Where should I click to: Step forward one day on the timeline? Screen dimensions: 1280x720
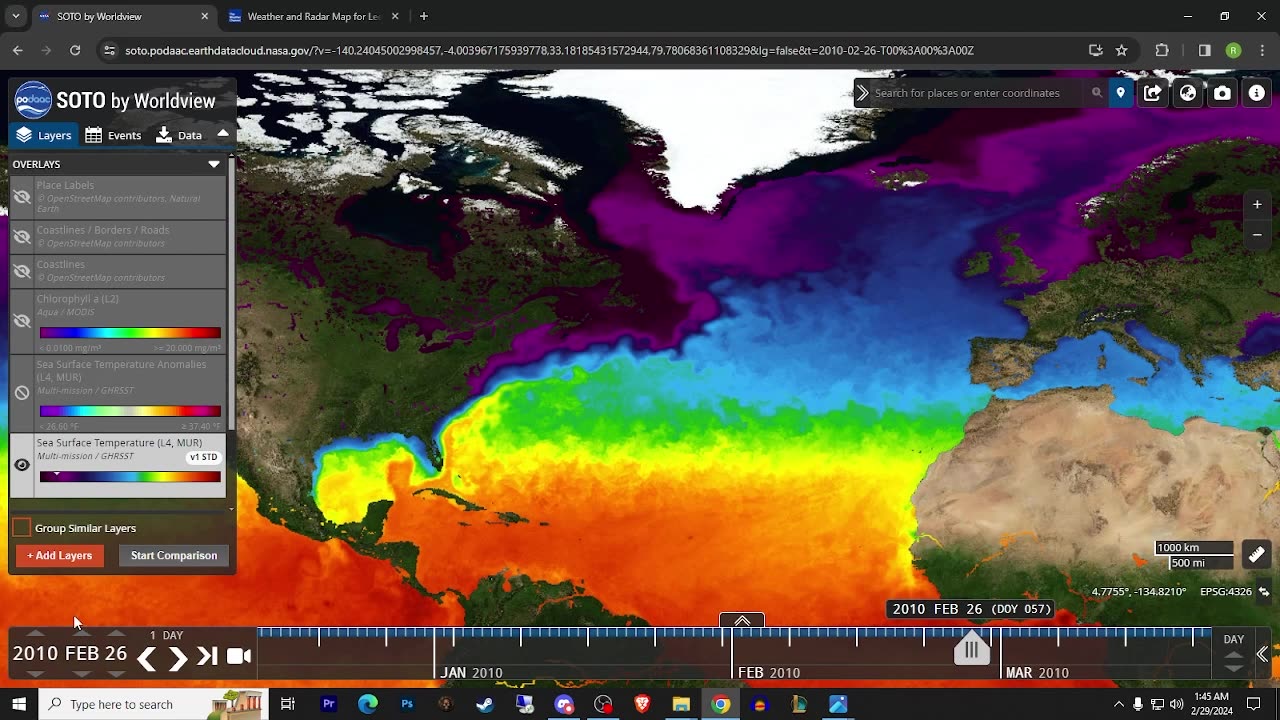coord(177,657)
